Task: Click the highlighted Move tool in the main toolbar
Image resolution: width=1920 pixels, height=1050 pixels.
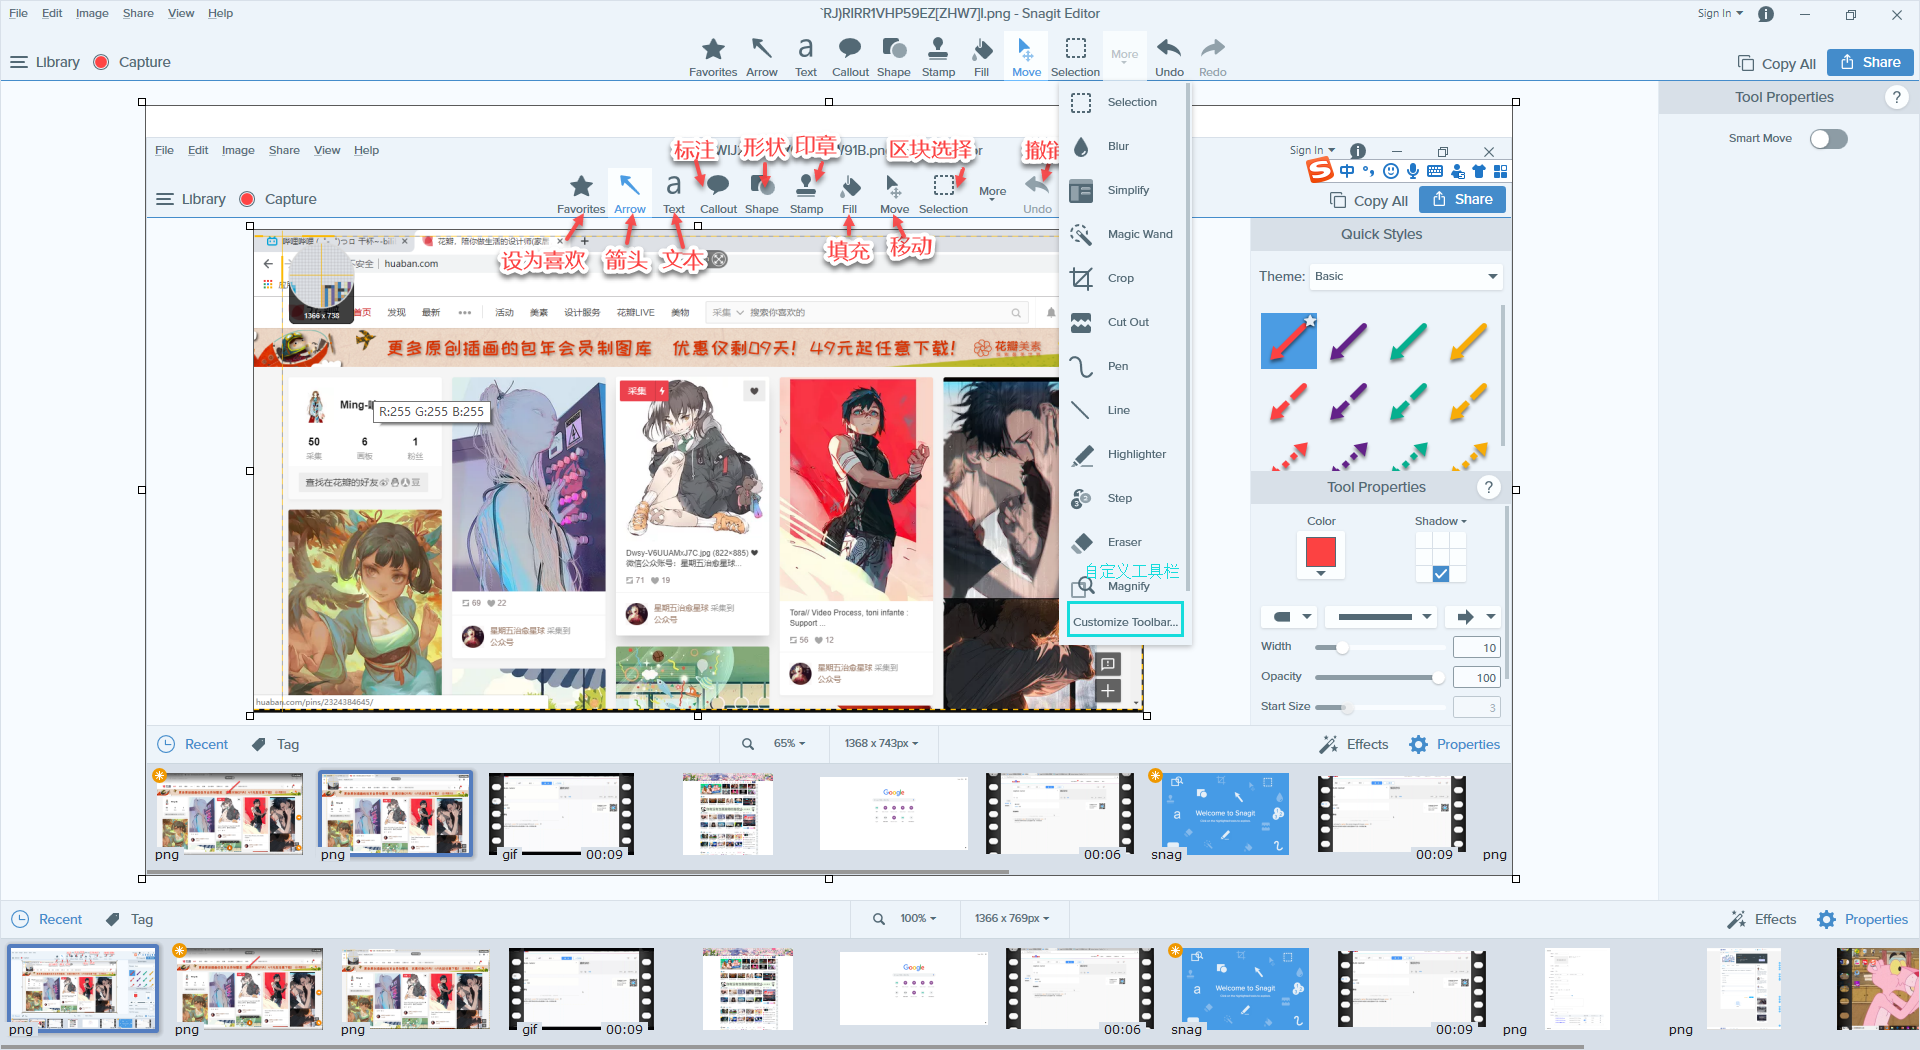Action: click(1026, 57)
